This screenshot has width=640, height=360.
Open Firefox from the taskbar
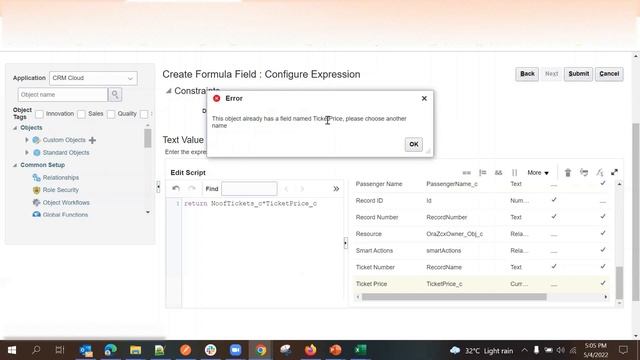(311, 350)
